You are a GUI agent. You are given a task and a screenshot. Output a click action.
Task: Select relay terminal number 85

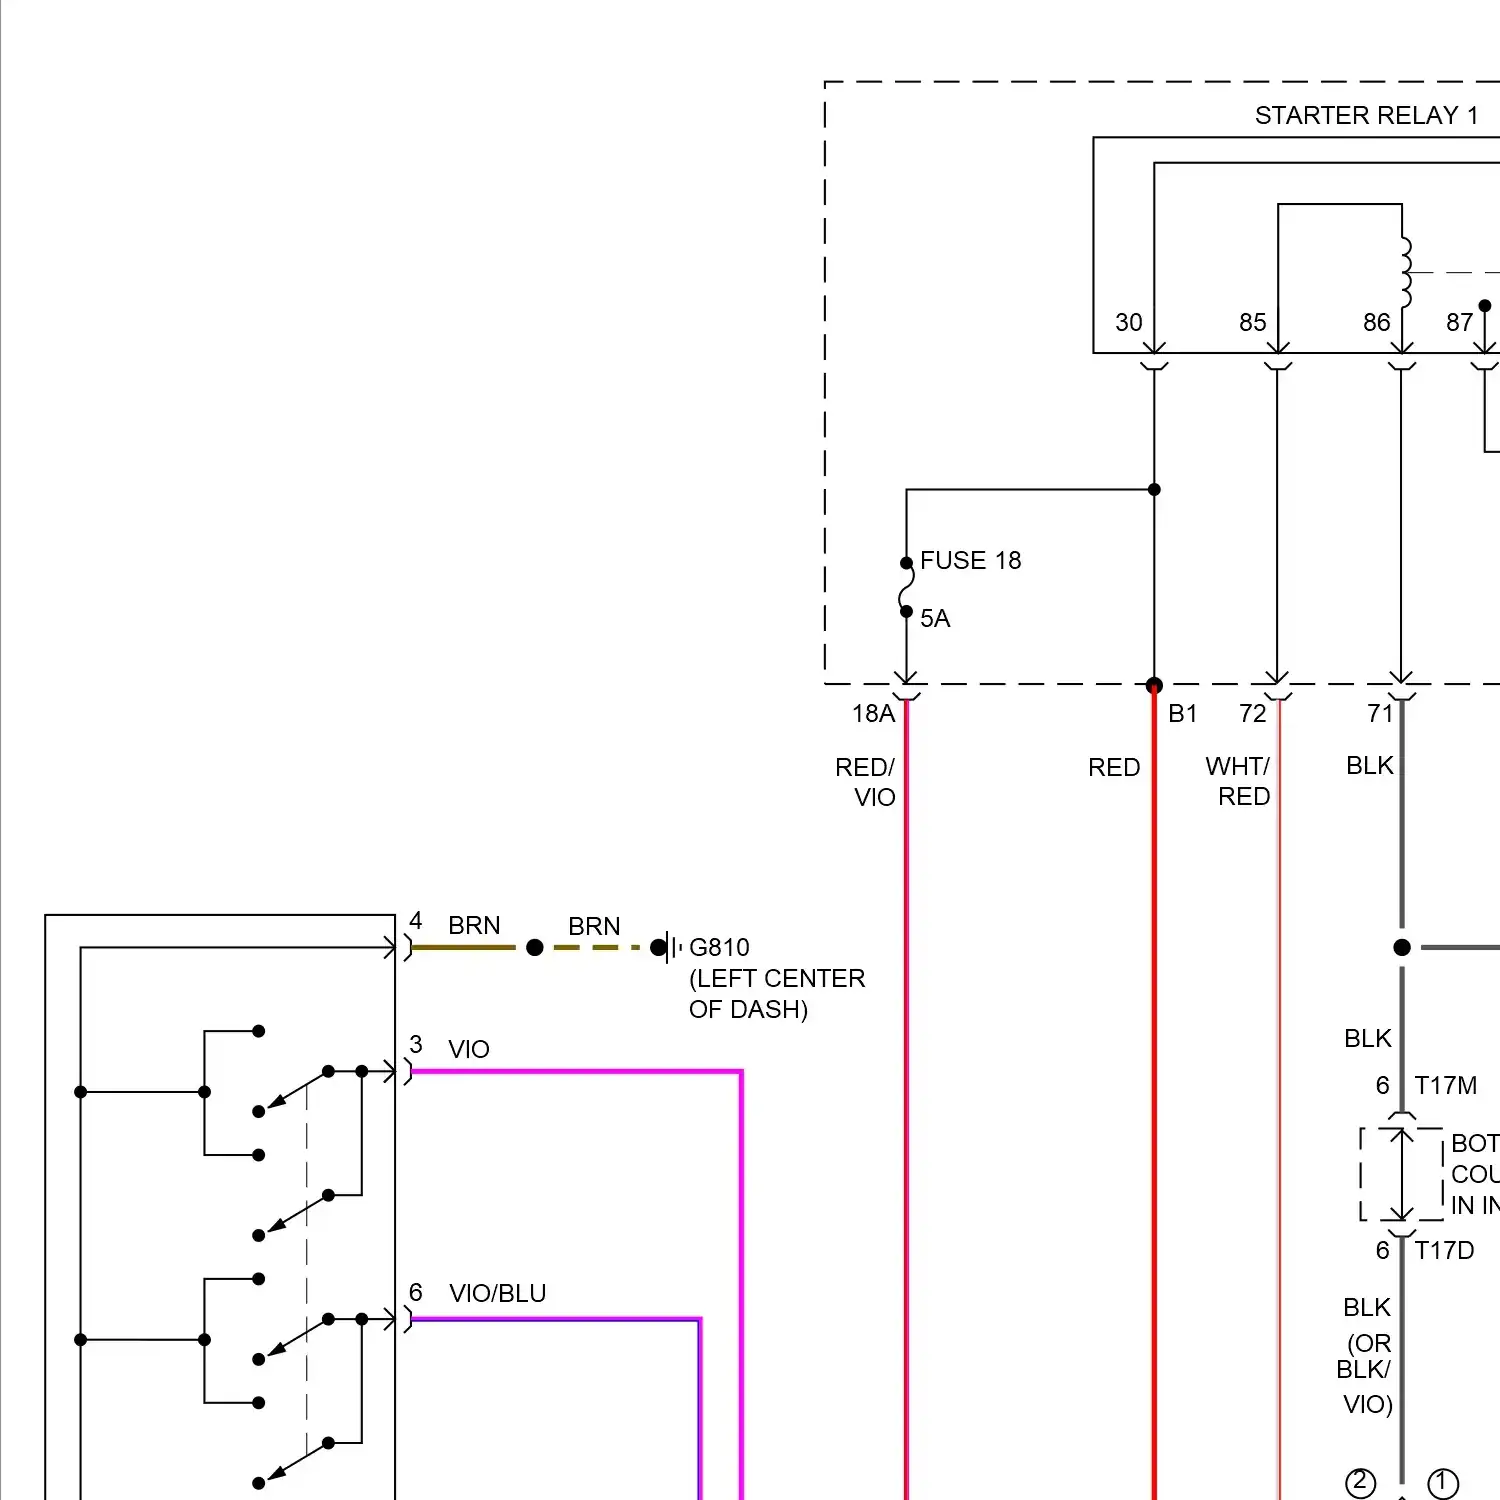click(1252, 322)
